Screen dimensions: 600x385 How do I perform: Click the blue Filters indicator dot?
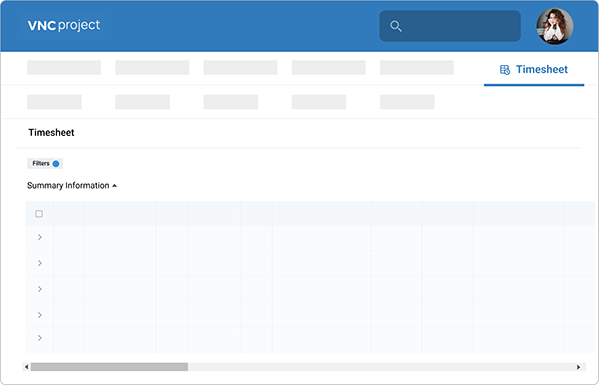(56, 164)
